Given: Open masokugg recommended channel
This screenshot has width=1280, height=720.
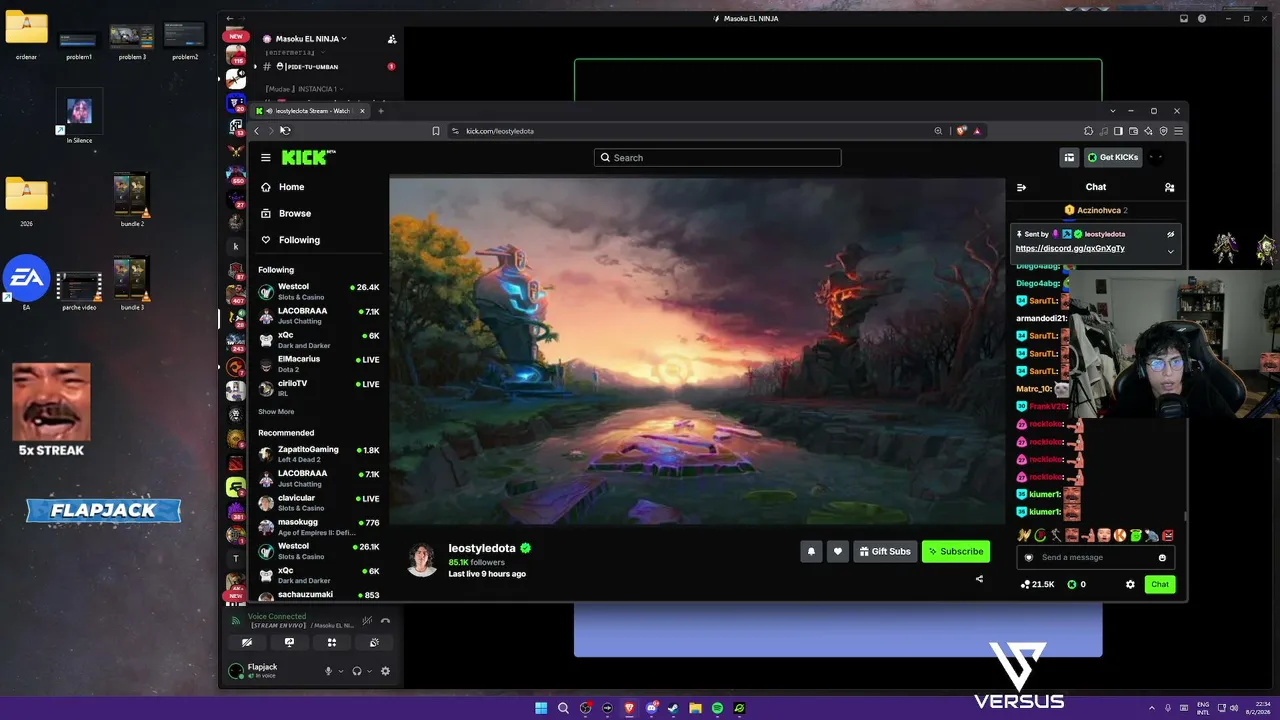Looking at the screenshot, I should coord(319,527).
